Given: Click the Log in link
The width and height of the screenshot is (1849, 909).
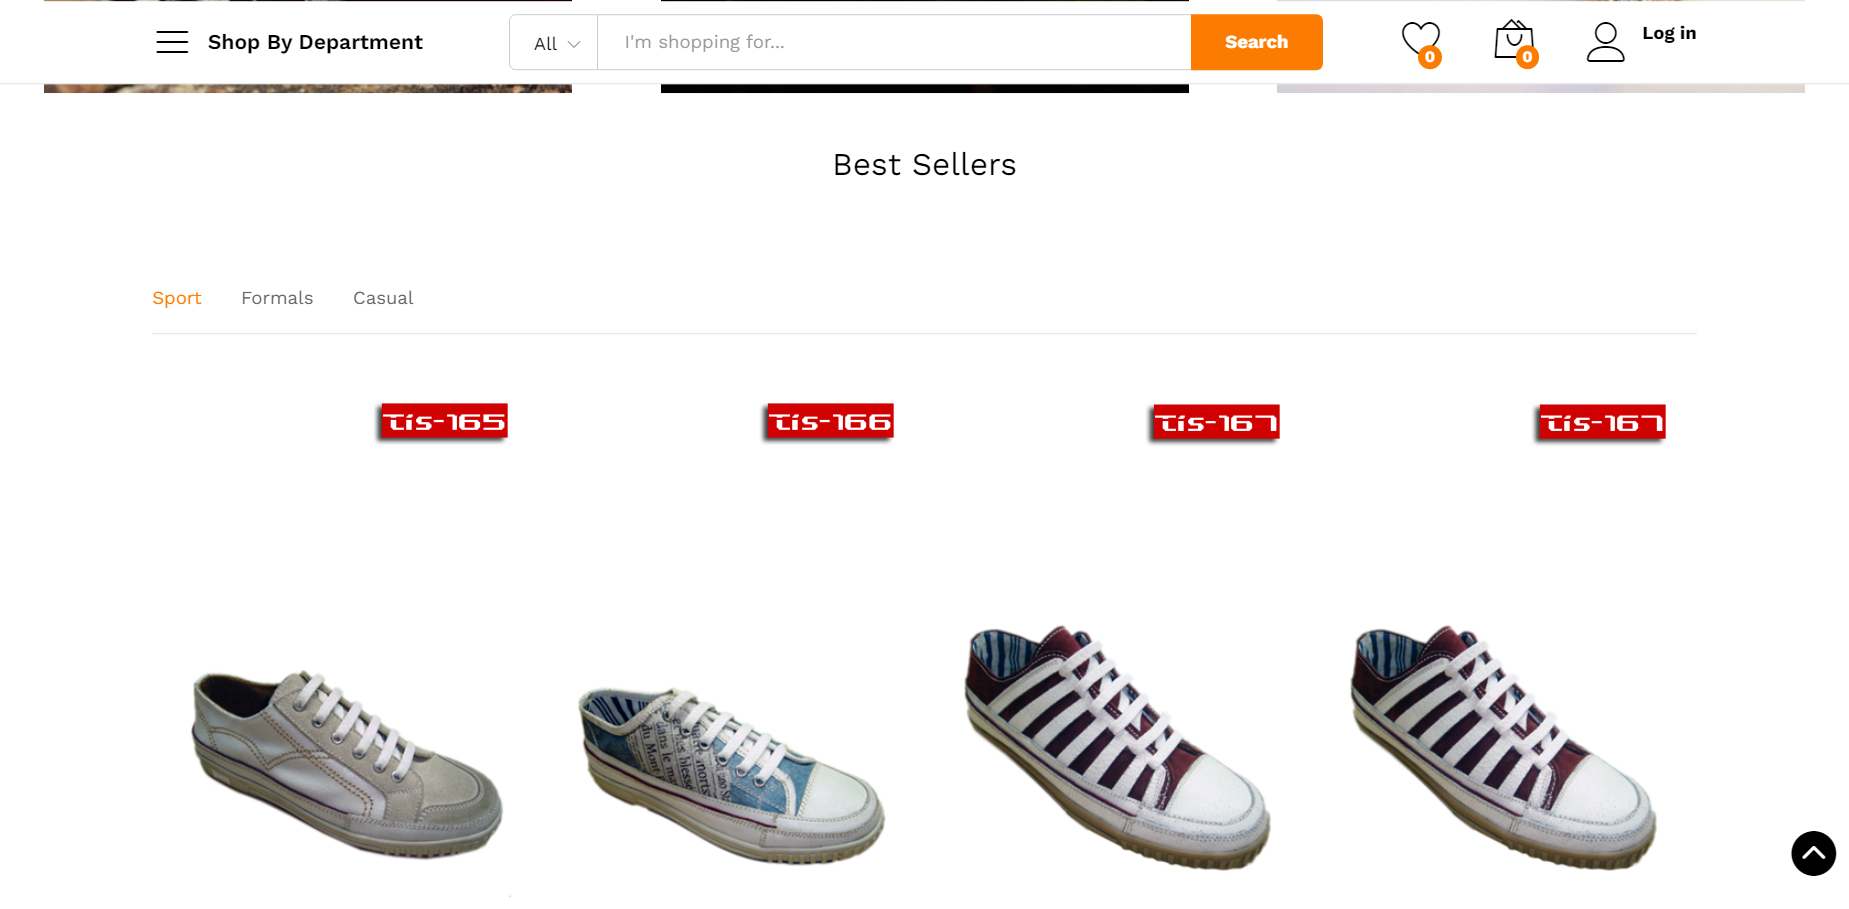Looking at the screenshot, I should (1669, 33).
